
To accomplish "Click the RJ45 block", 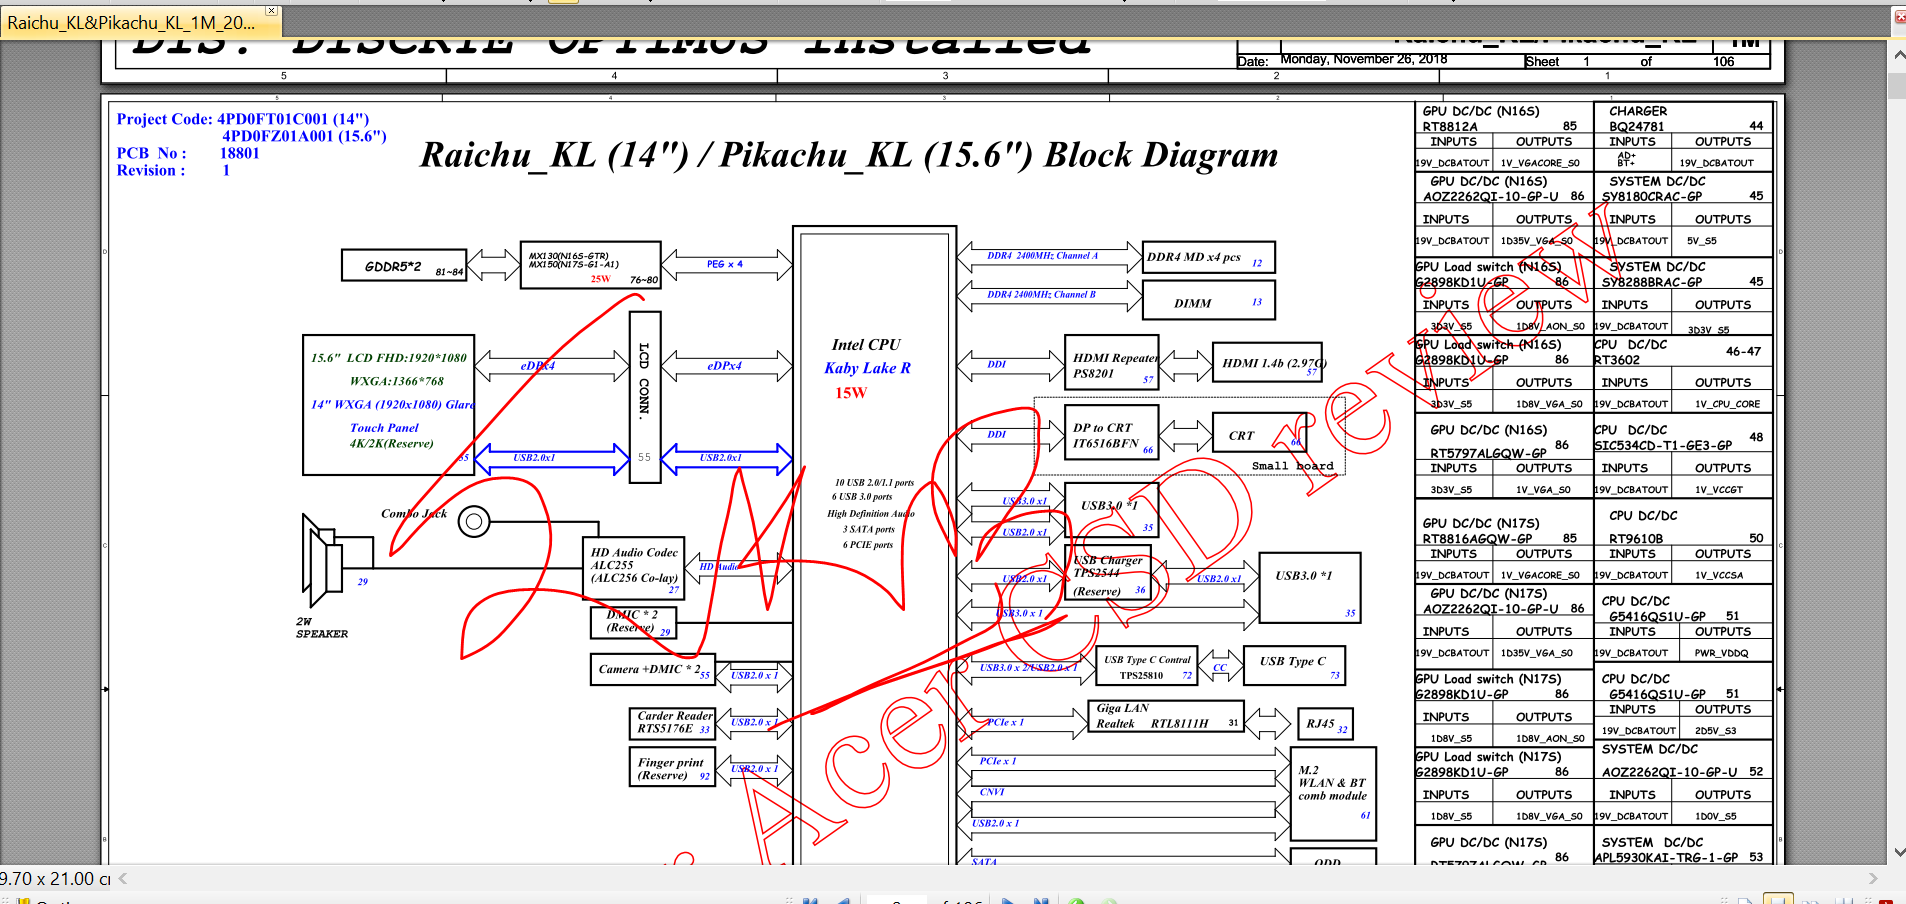I will [1325, 723].
